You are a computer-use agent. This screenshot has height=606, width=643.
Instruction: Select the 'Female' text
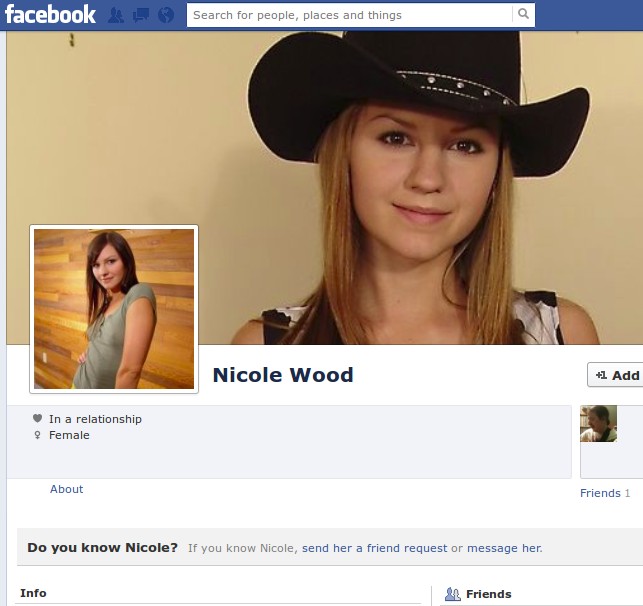pyautogui.click(x=69, y=435)
